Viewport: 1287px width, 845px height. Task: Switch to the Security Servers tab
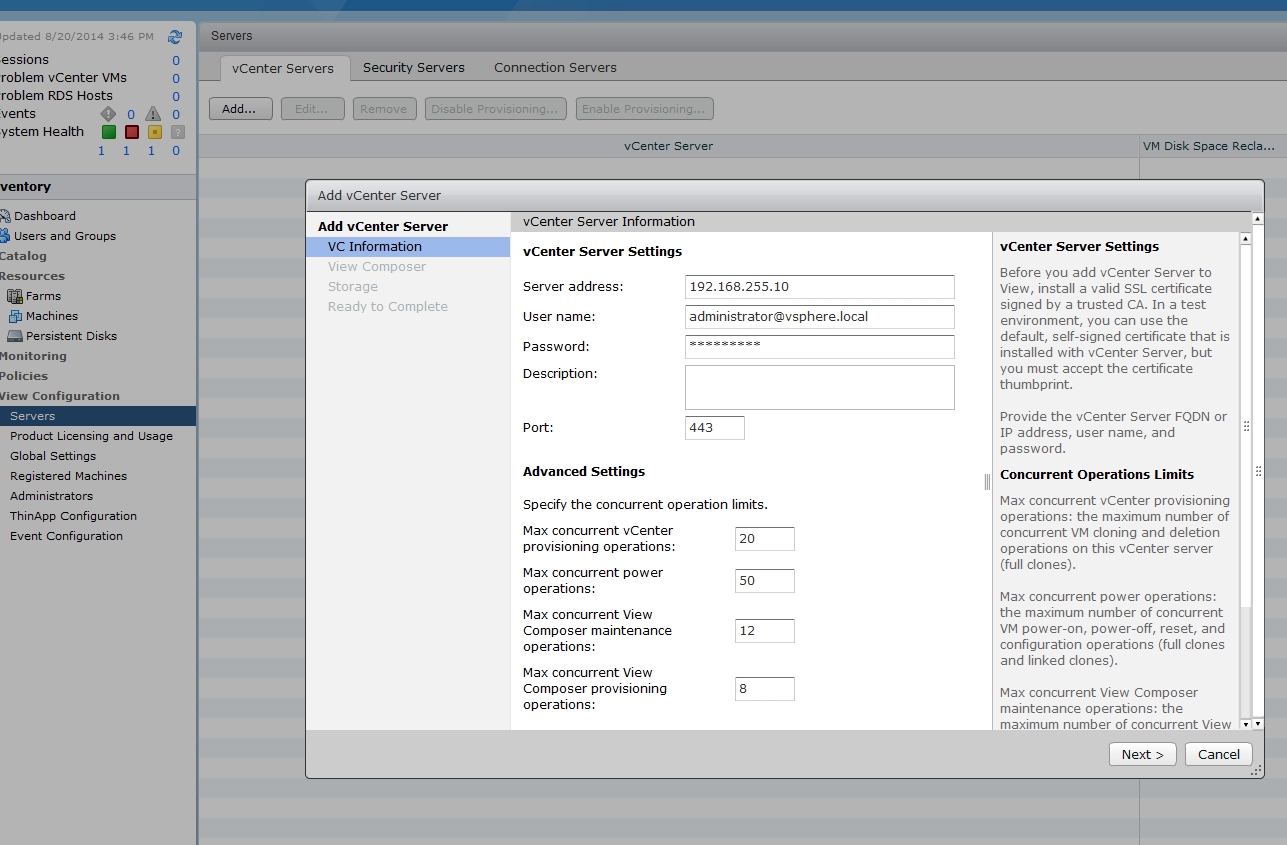click(x=413, y=68)
